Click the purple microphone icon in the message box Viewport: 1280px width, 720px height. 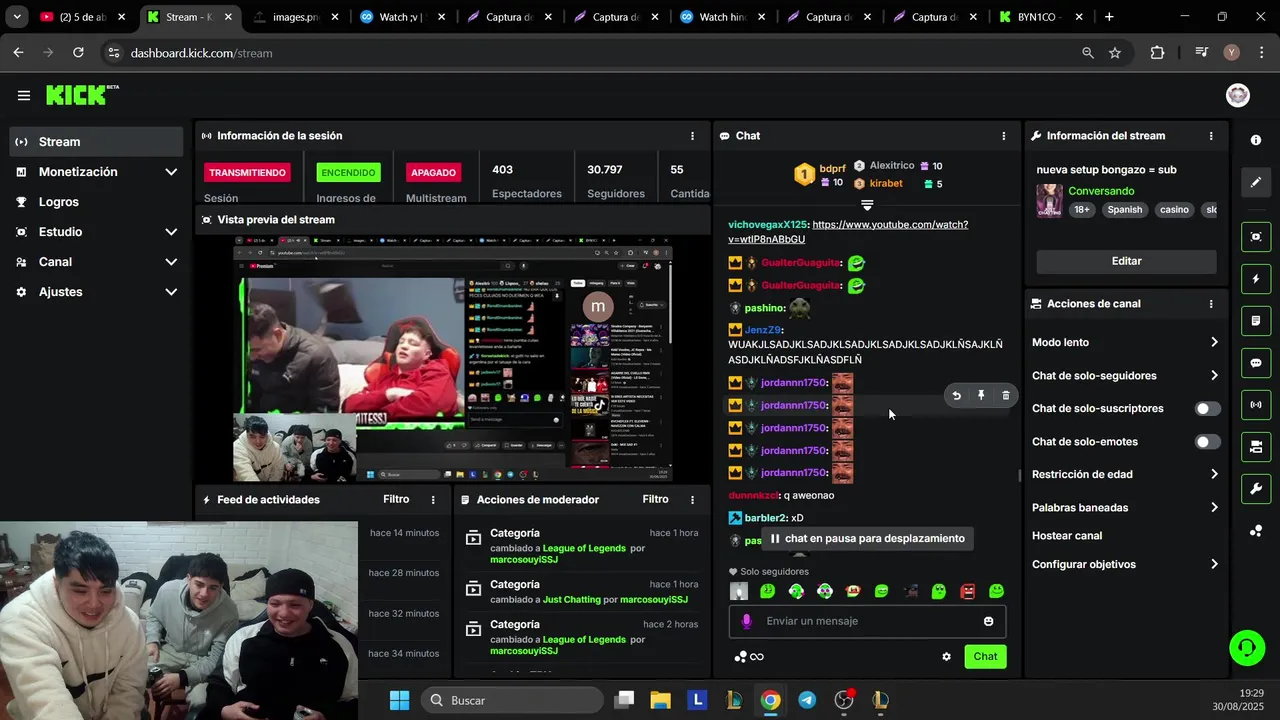coord(746,621)
